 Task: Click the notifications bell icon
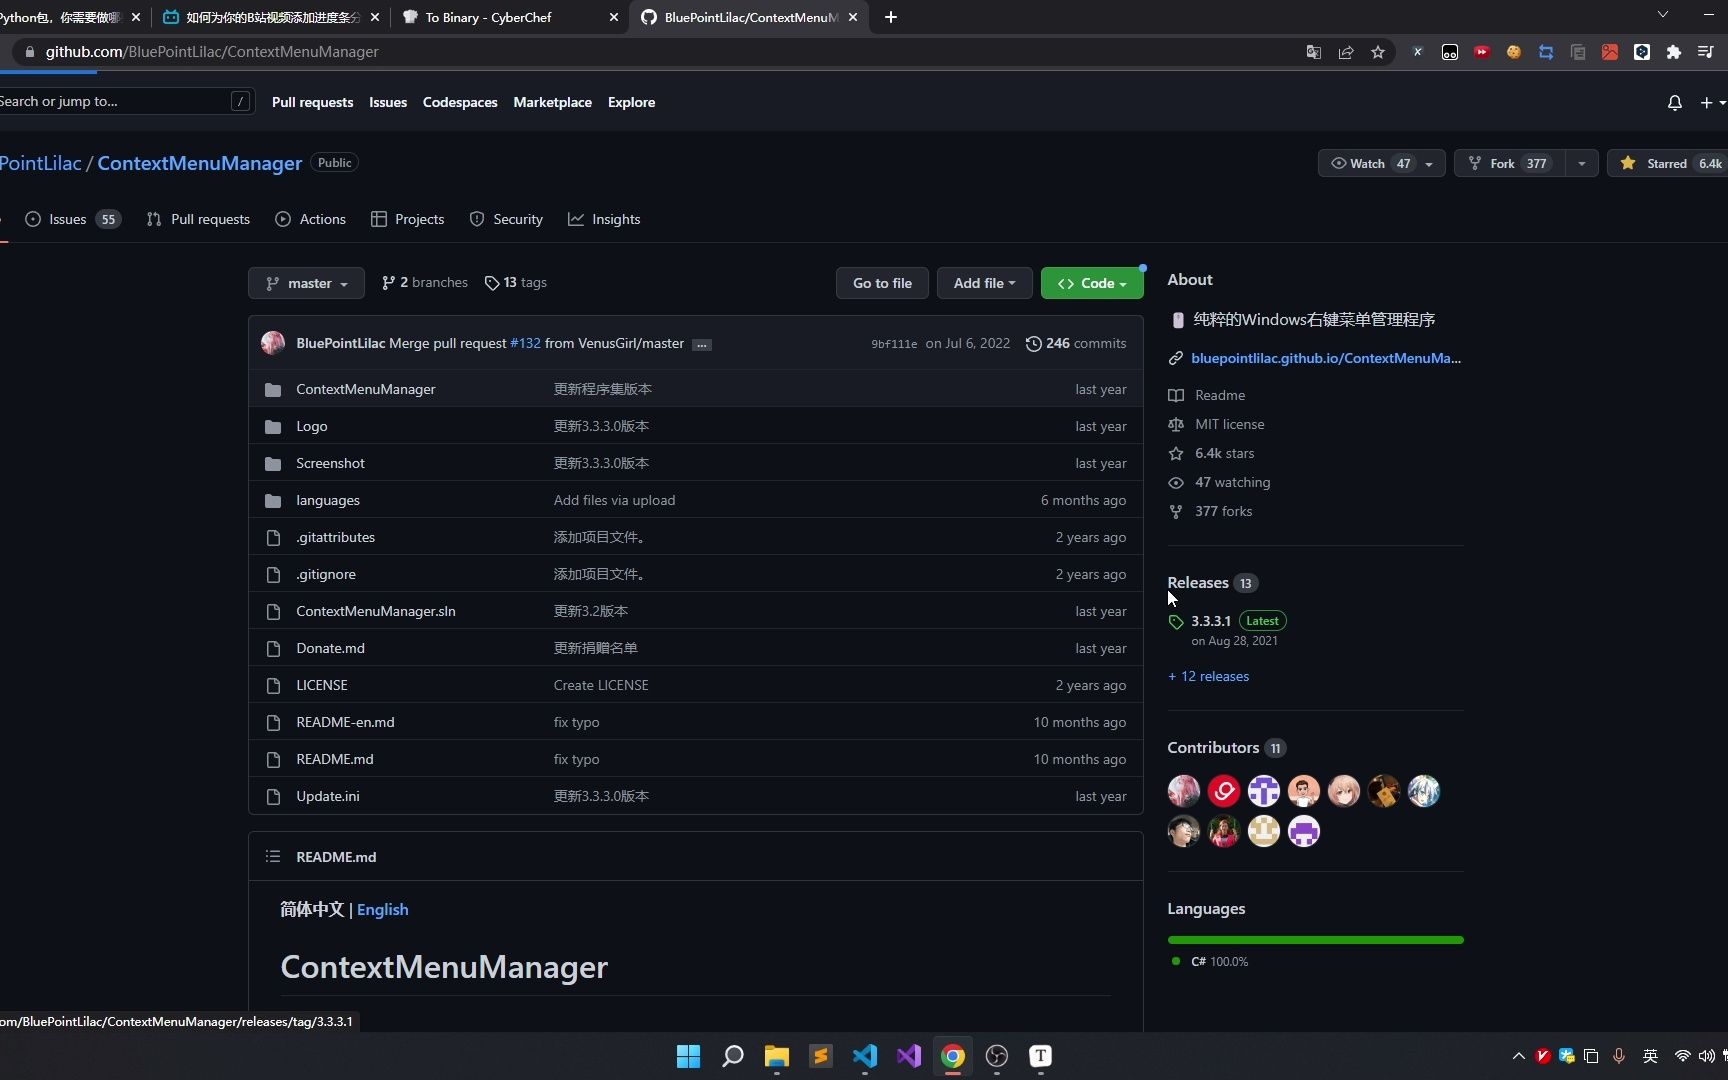(x=1674, y=103)
